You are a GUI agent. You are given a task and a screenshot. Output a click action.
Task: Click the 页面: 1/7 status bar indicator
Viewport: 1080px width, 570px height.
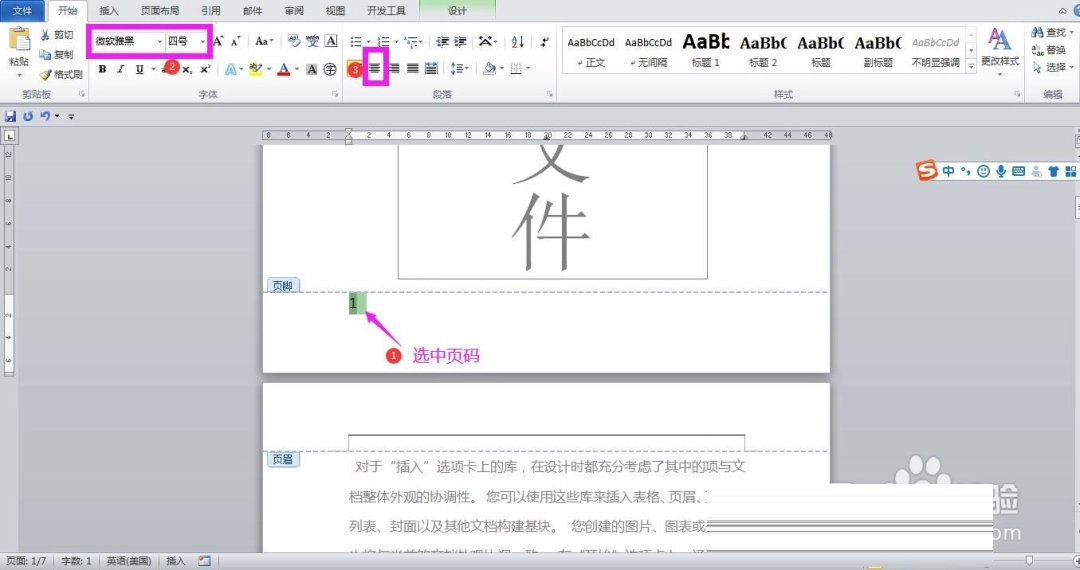[x=25, y=561]
